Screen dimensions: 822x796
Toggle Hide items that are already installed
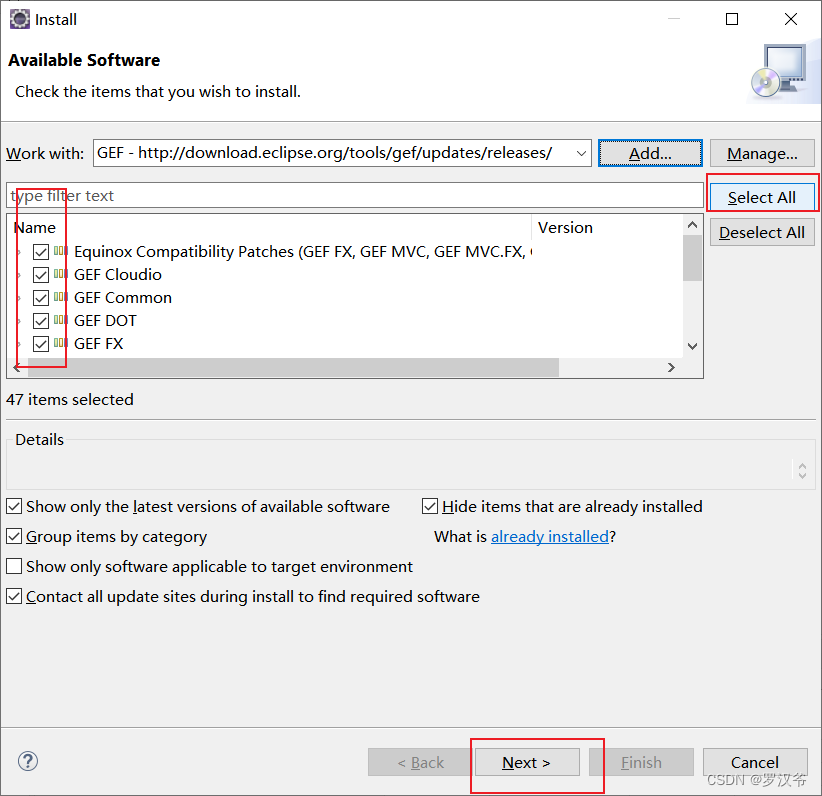tap(430, 507)
